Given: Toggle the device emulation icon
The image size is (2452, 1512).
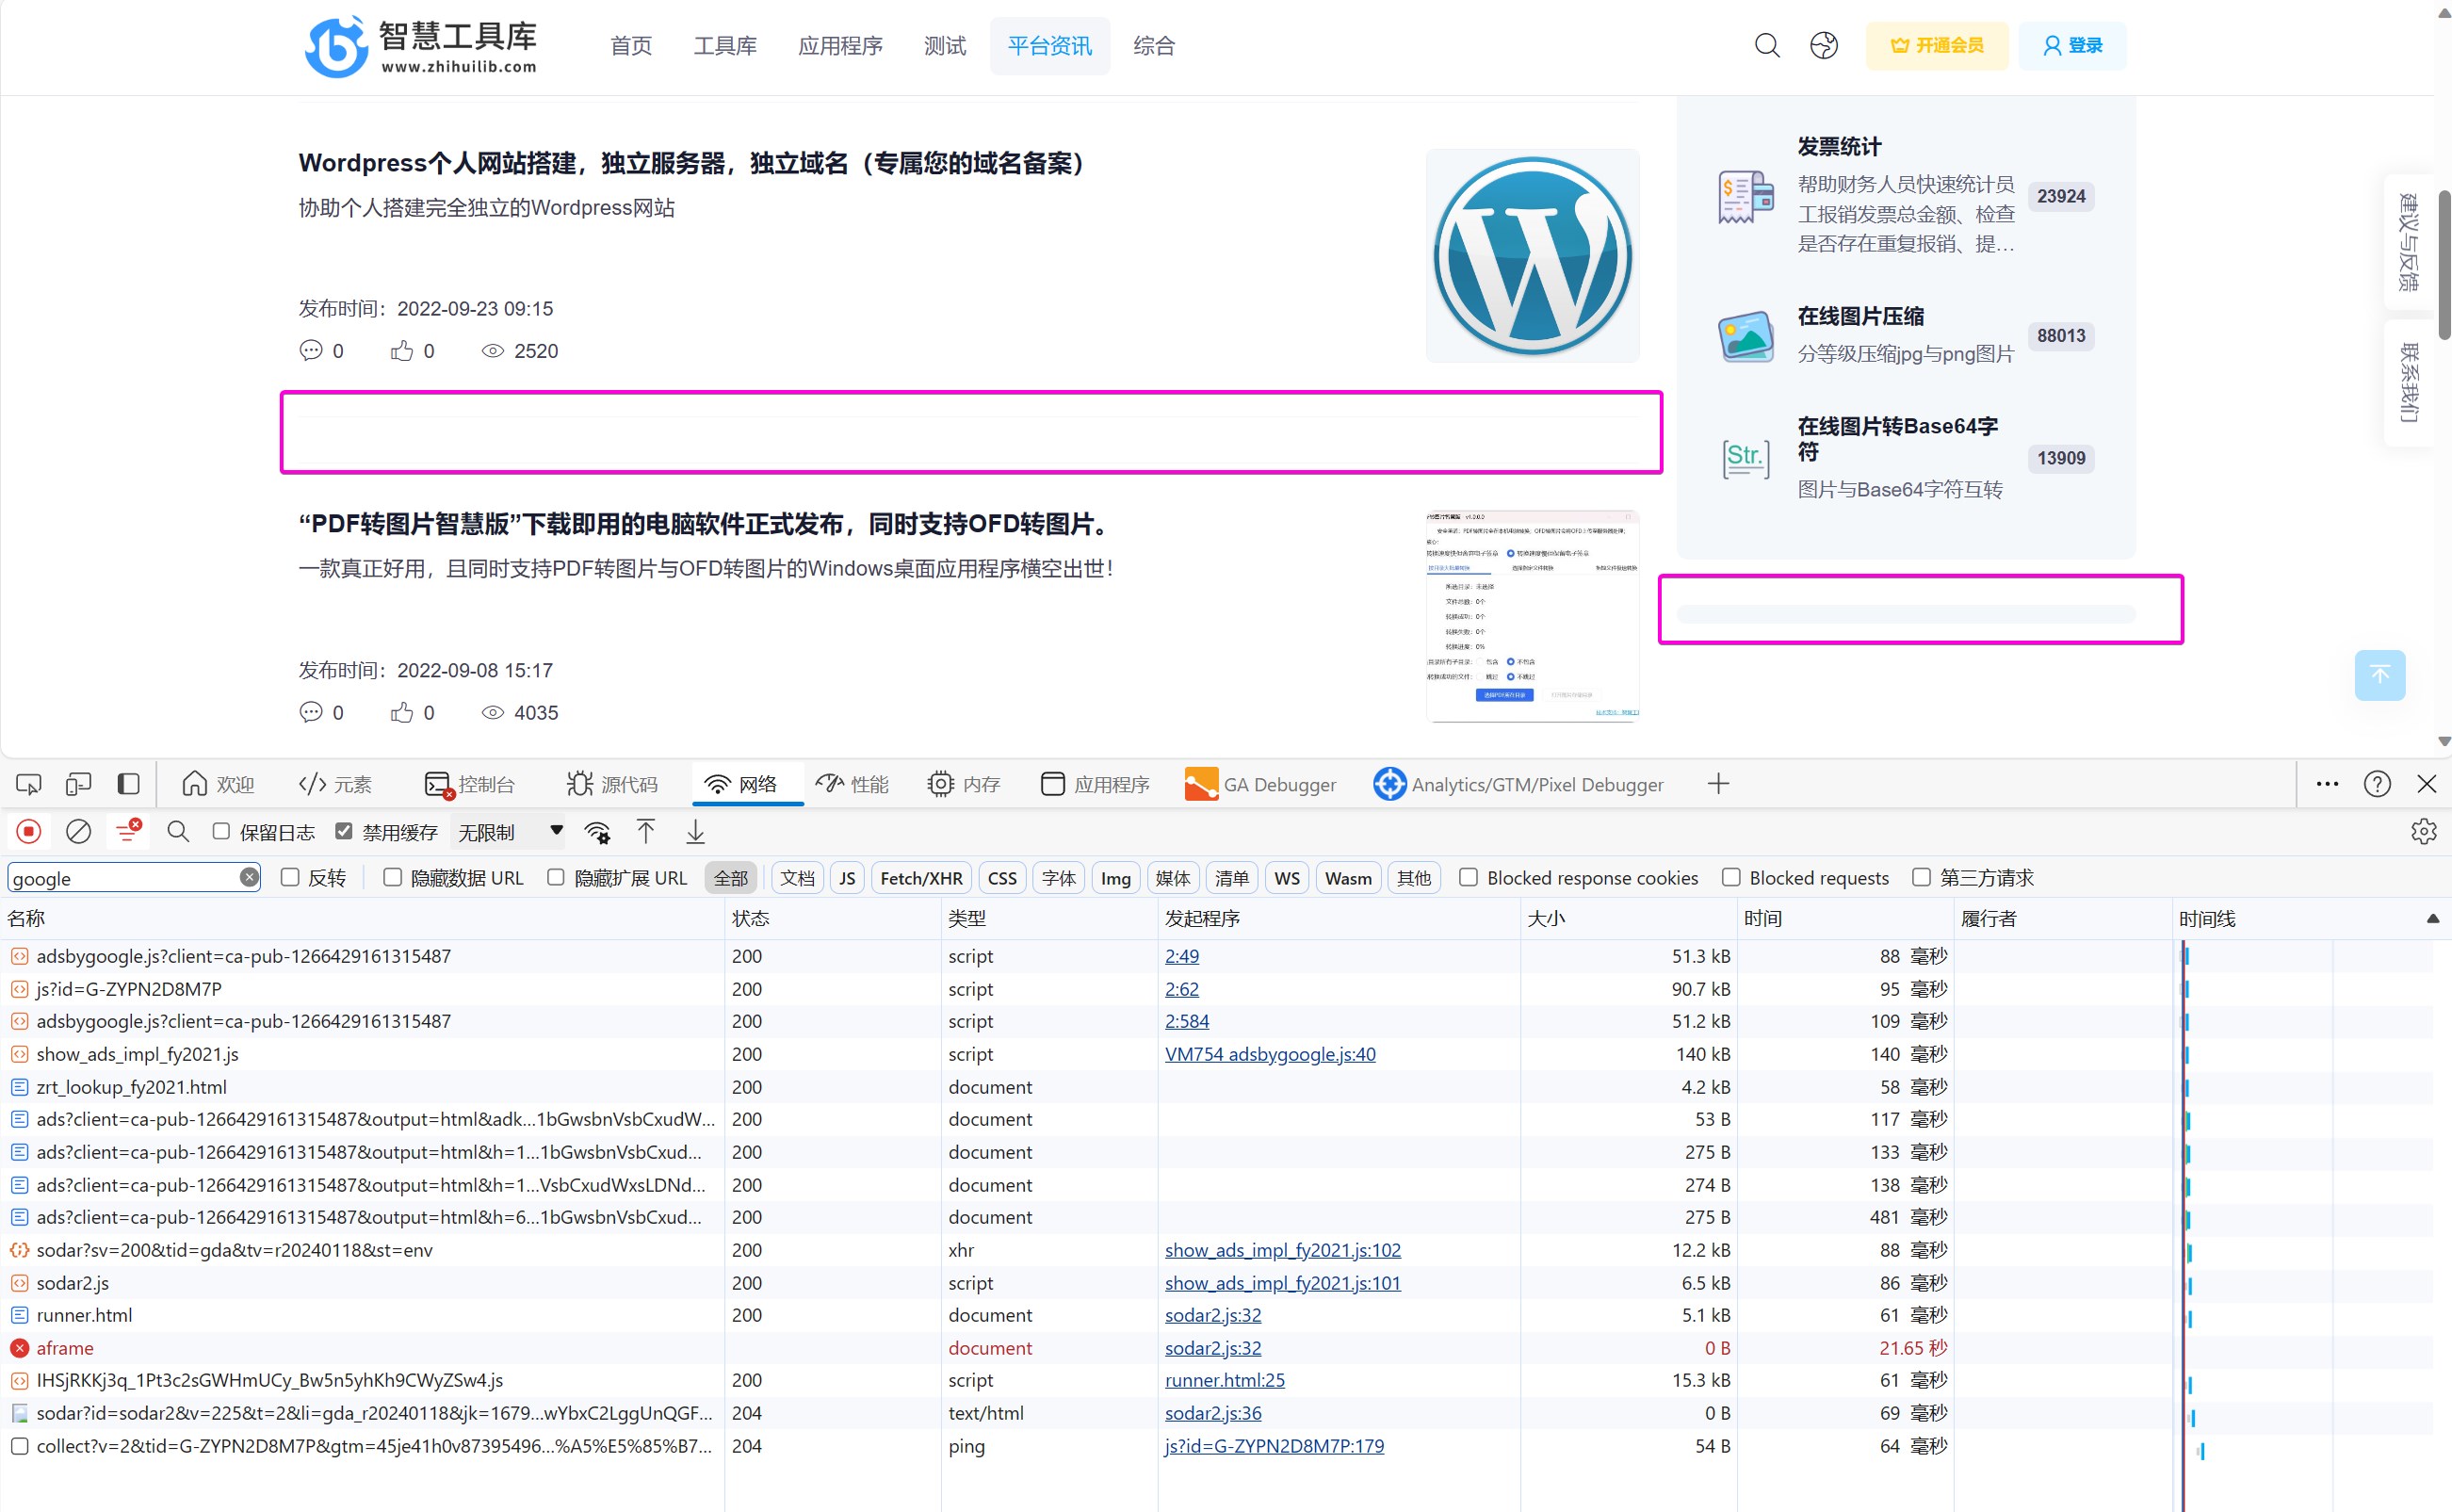Looking at the screenshot, I should (x=78, y=784).
